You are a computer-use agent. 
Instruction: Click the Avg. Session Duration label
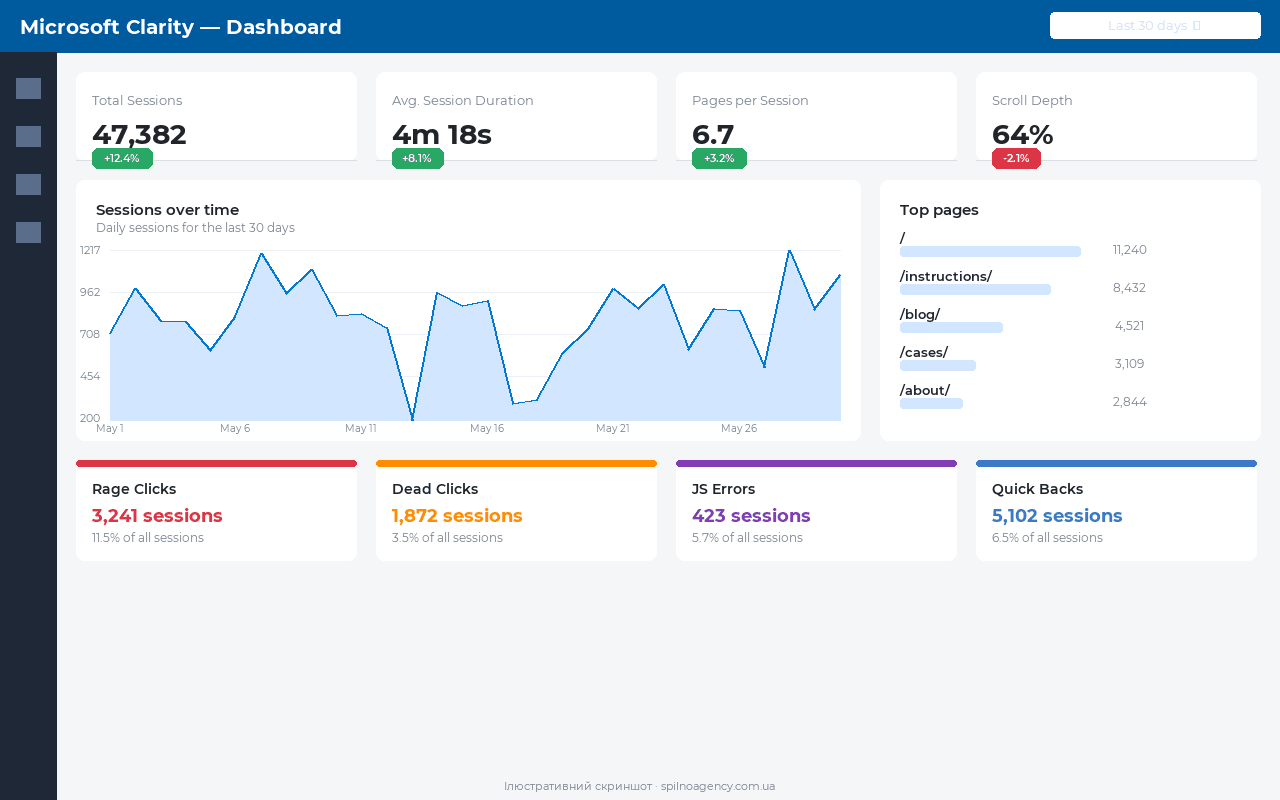(x=463, y=101)
